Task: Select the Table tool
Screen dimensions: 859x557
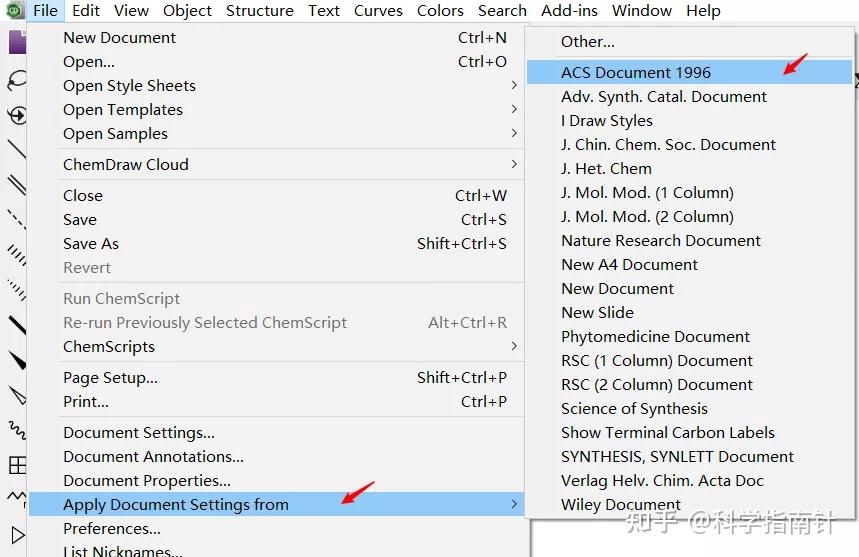Action: click(x=16, y=465)
